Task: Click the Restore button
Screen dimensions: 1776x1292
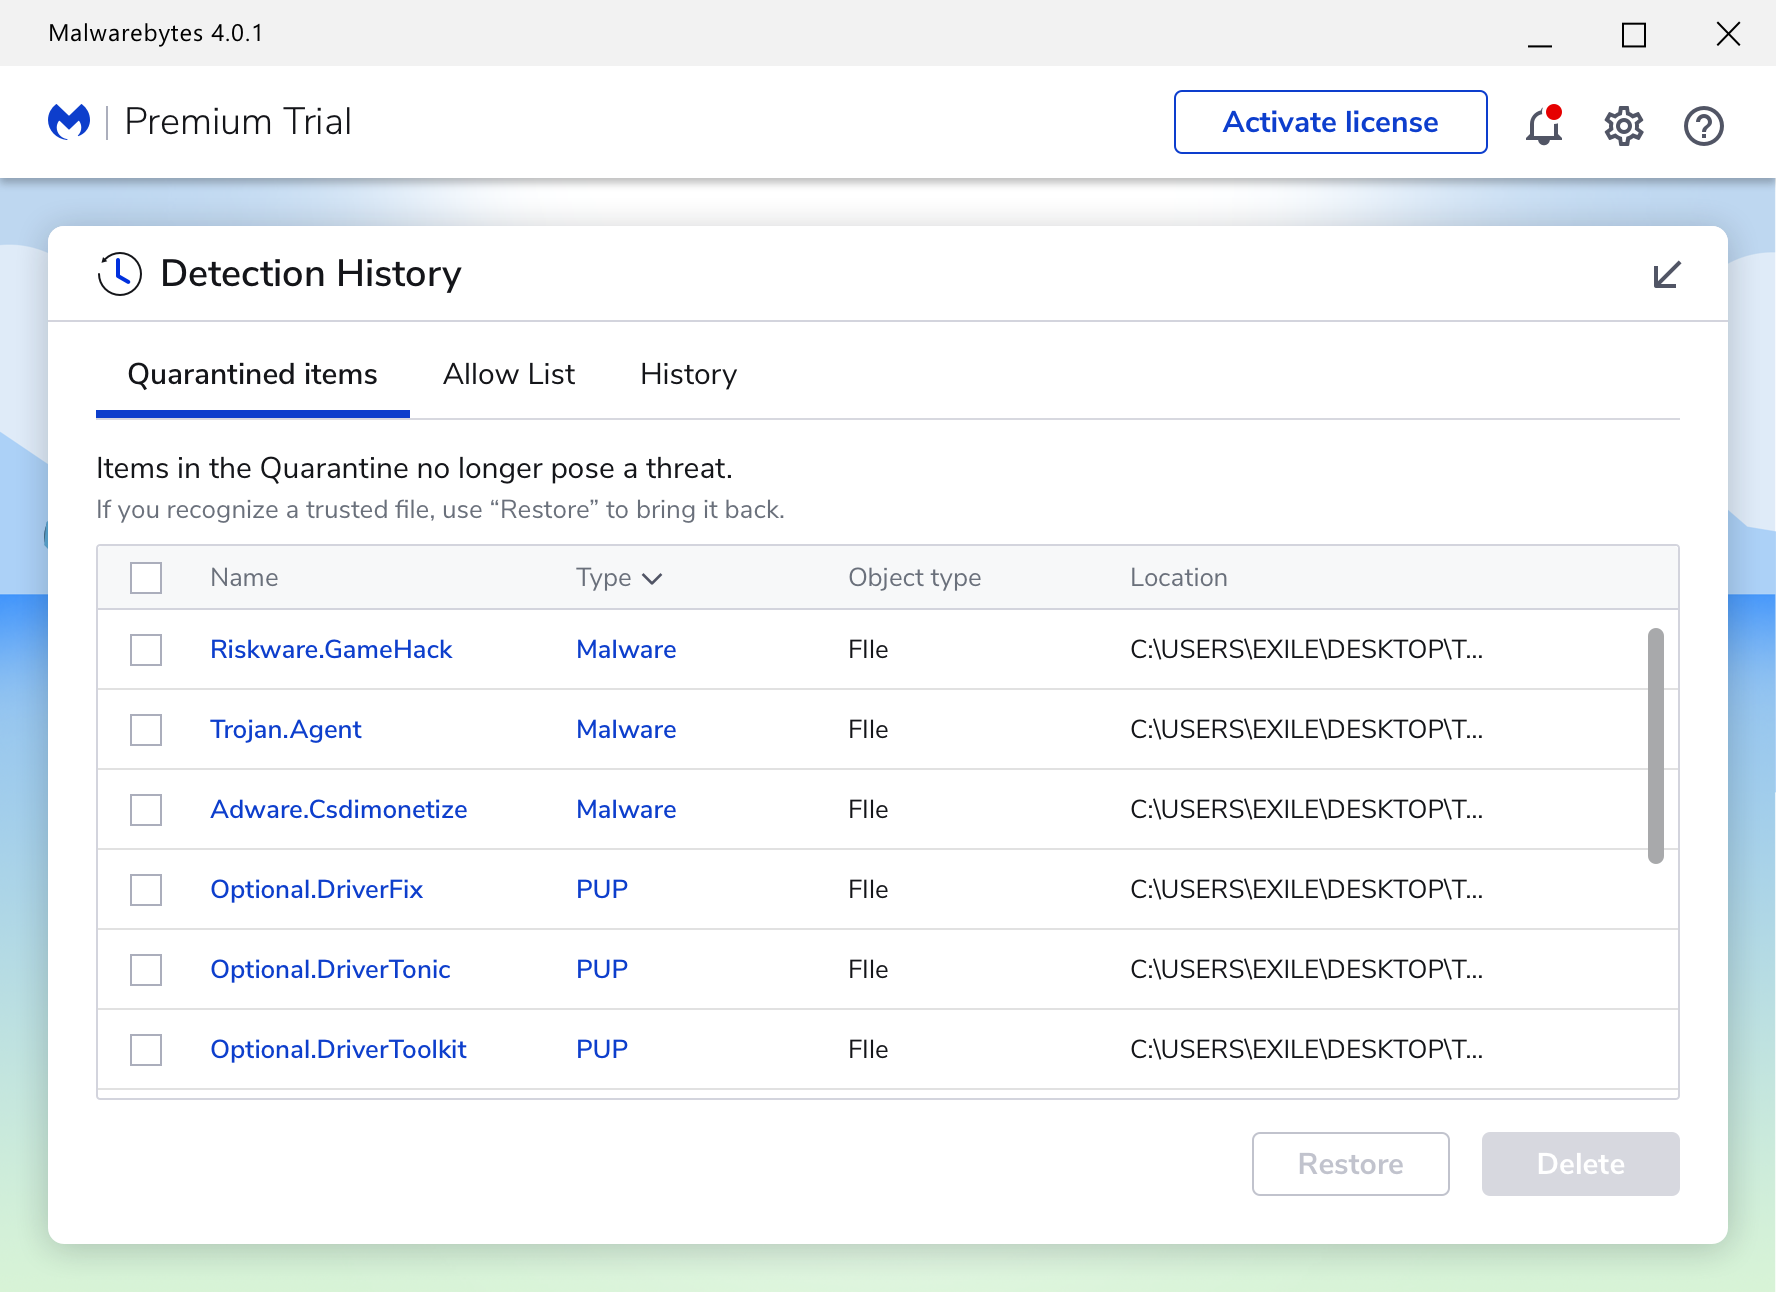Action: pyautogui.click(x=1351, y=1164)
